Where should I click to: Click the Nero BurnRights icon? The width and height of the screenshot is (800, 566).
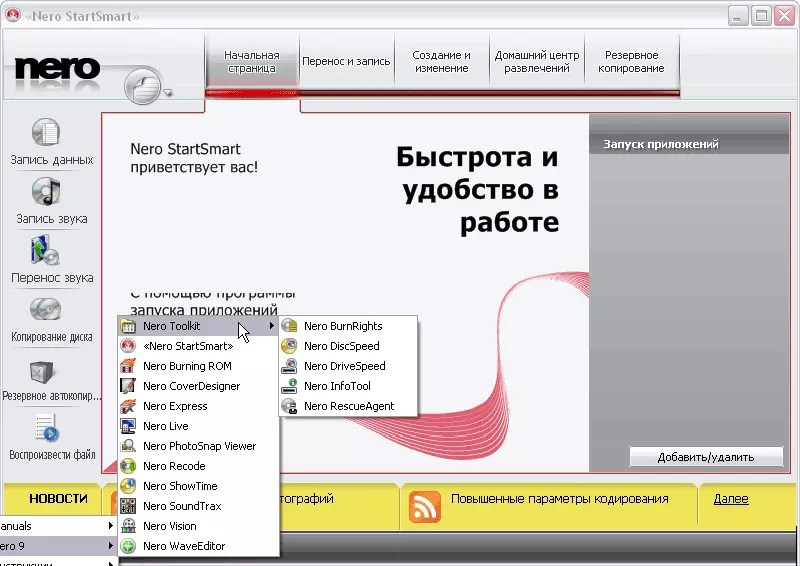pos(289,326)
